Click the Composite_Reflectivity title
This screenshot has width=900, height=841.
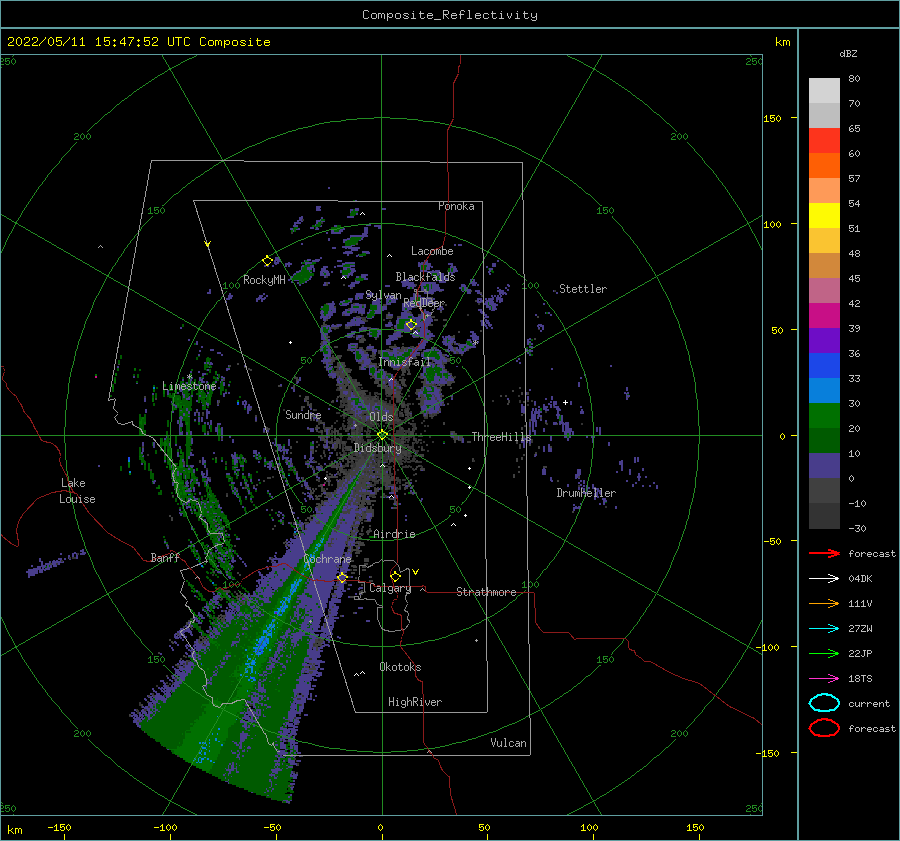450,15
